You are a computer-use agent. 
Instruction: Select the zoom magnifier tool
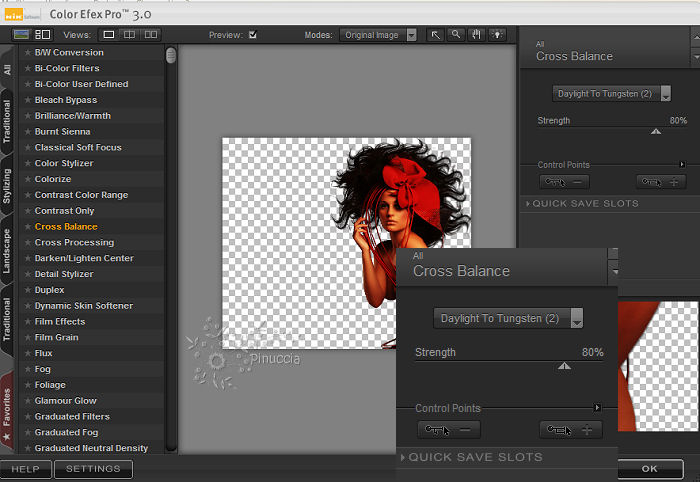[x=456, y=35]
